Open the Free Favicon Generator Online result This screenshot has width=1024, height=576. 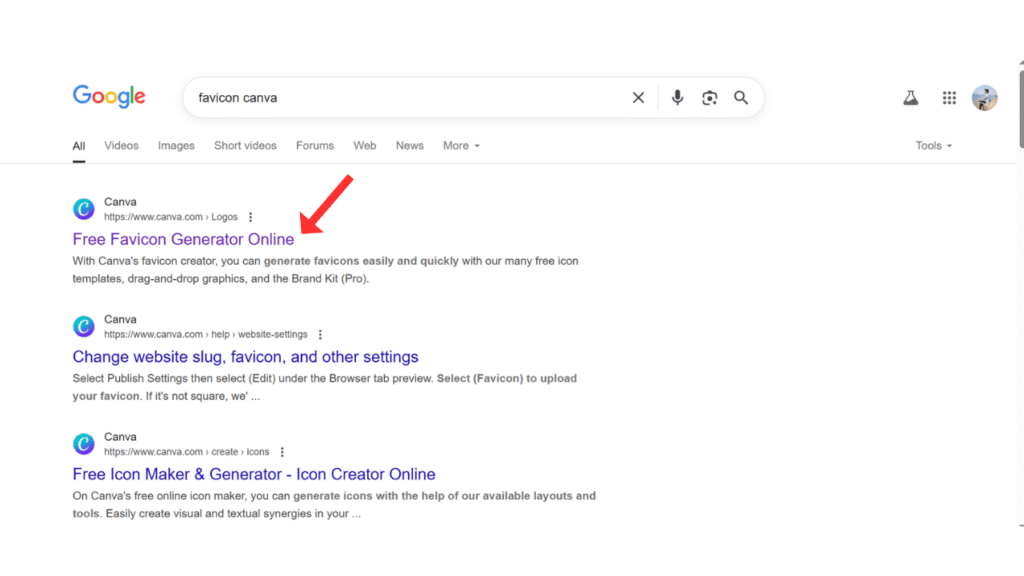[183, 239]
